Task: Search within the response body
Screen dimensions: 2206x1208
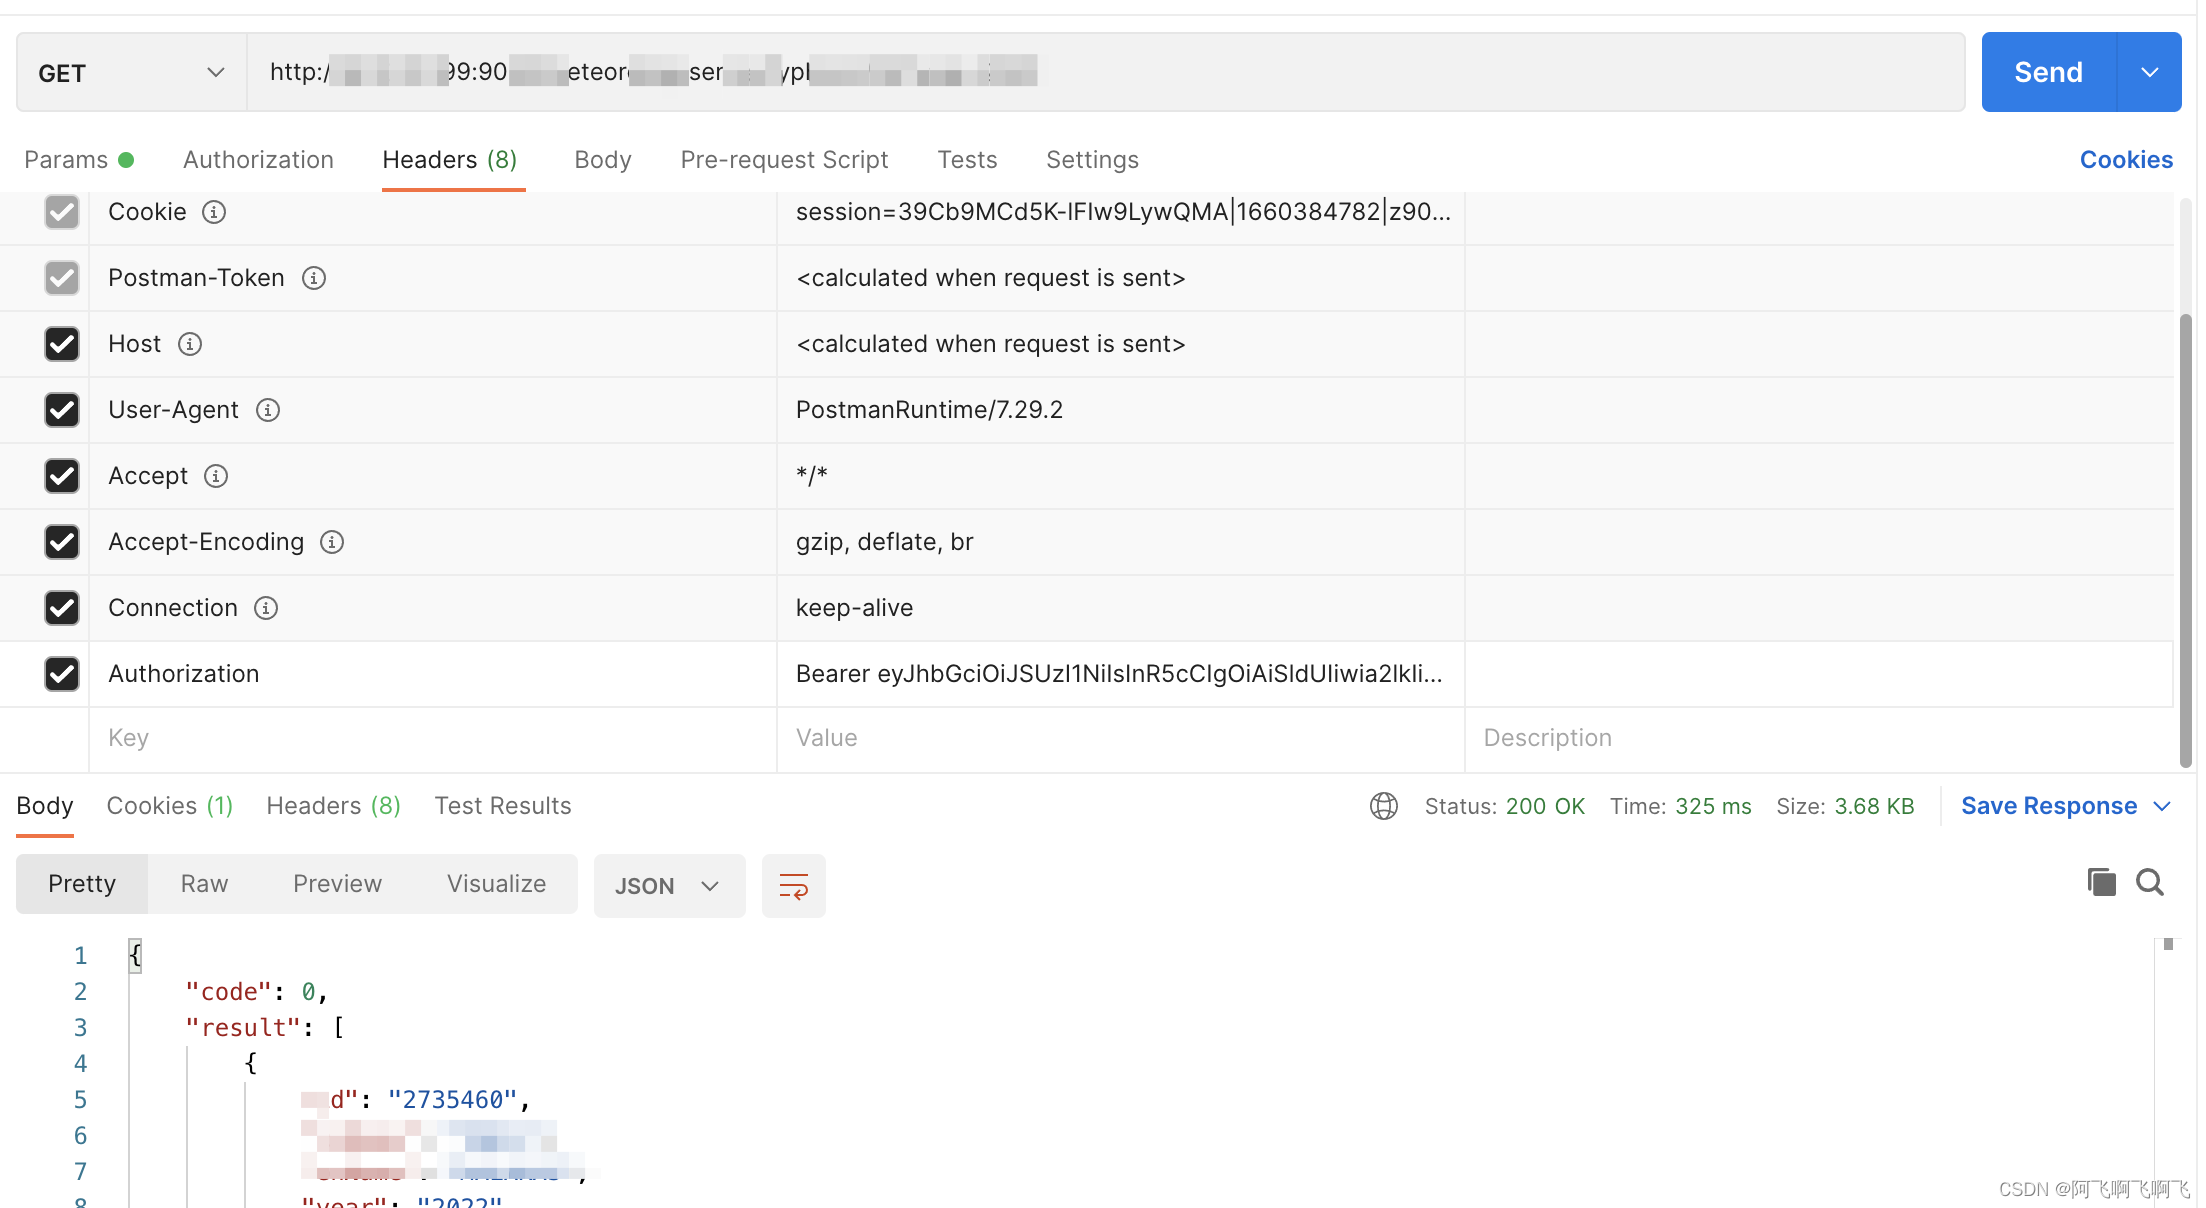Action: tap(2151, 882)
